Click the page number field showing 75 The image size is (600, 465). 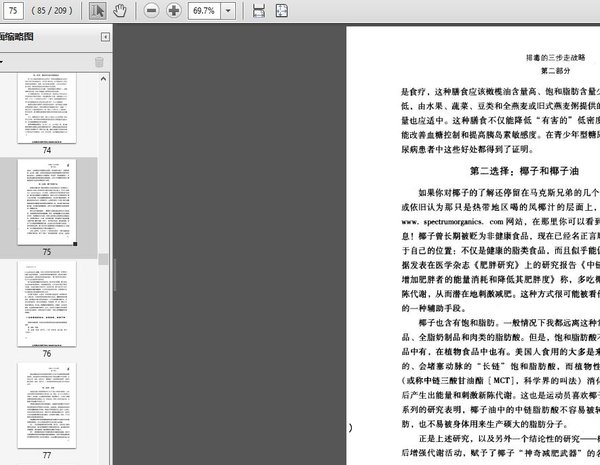click(13, 10)
